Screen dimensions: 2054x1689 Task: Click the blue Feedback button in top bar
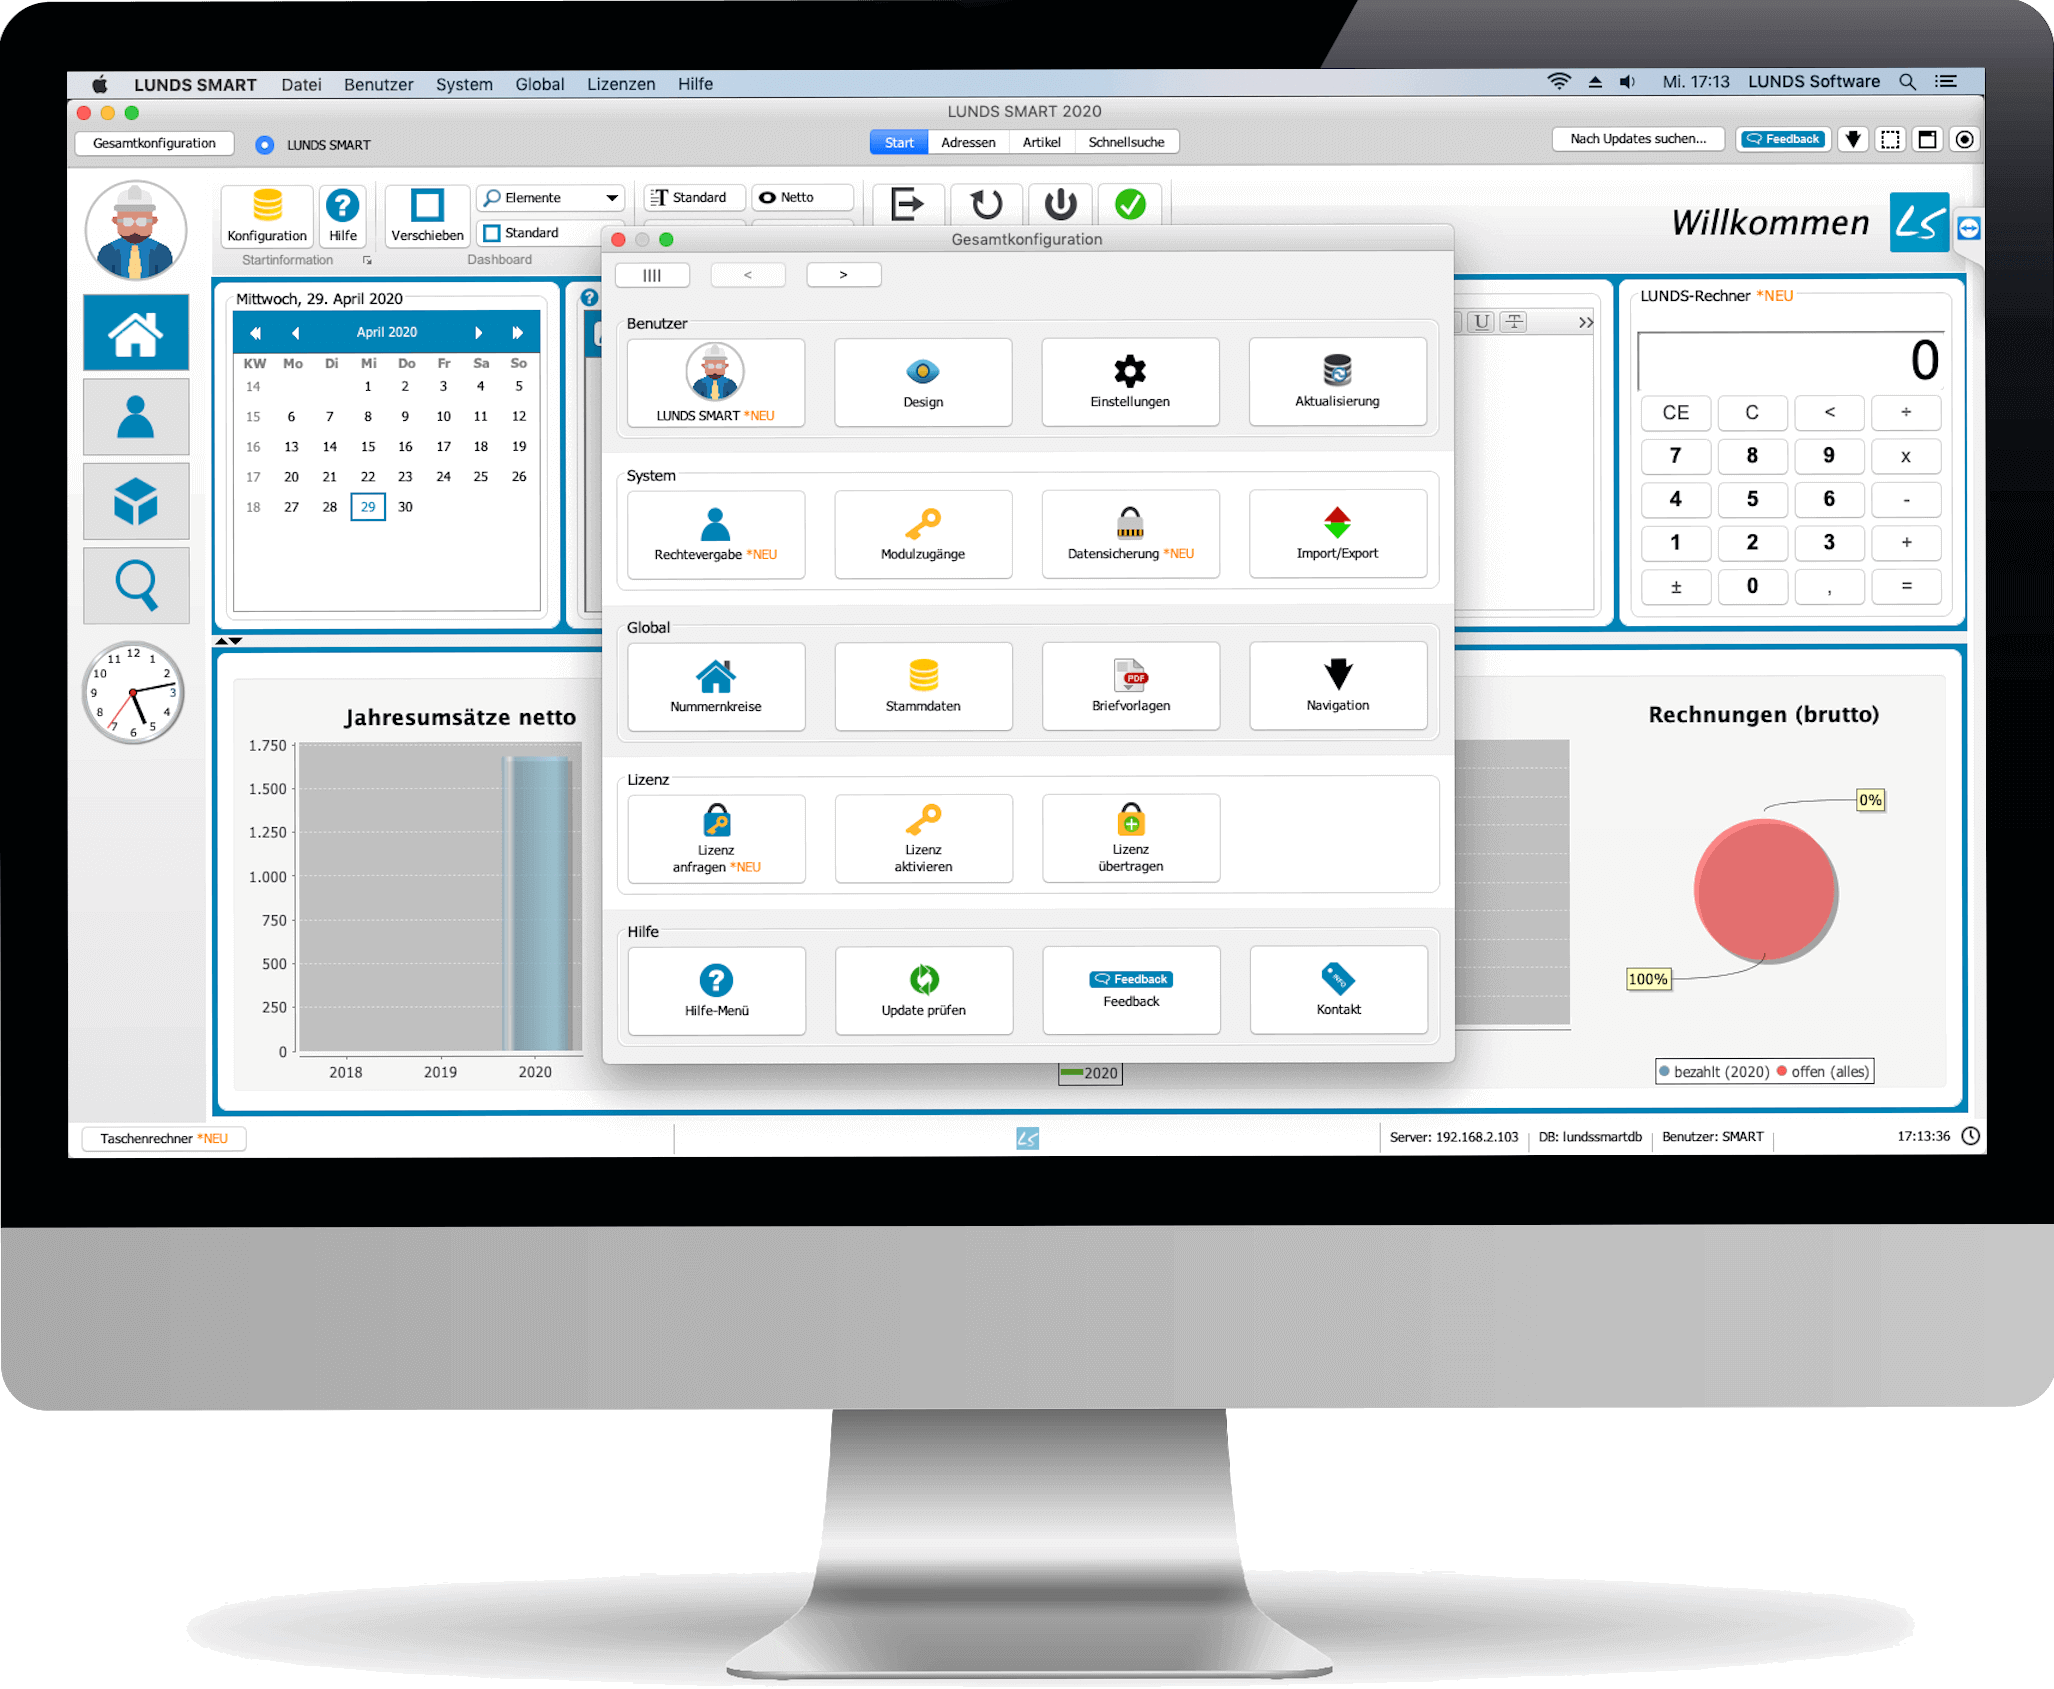pos(1783,140)
